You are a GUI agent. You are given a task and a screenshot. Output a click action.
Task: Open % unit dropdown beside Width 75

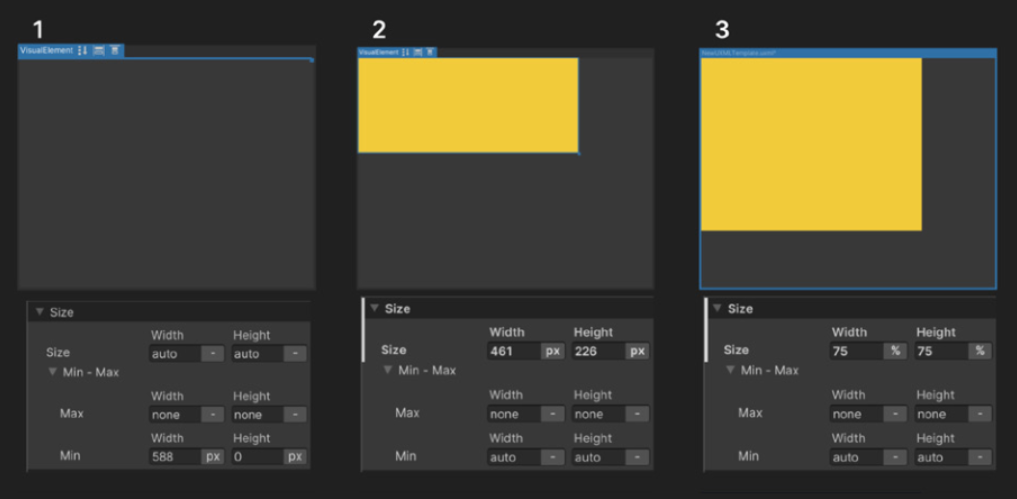point(895,351)
